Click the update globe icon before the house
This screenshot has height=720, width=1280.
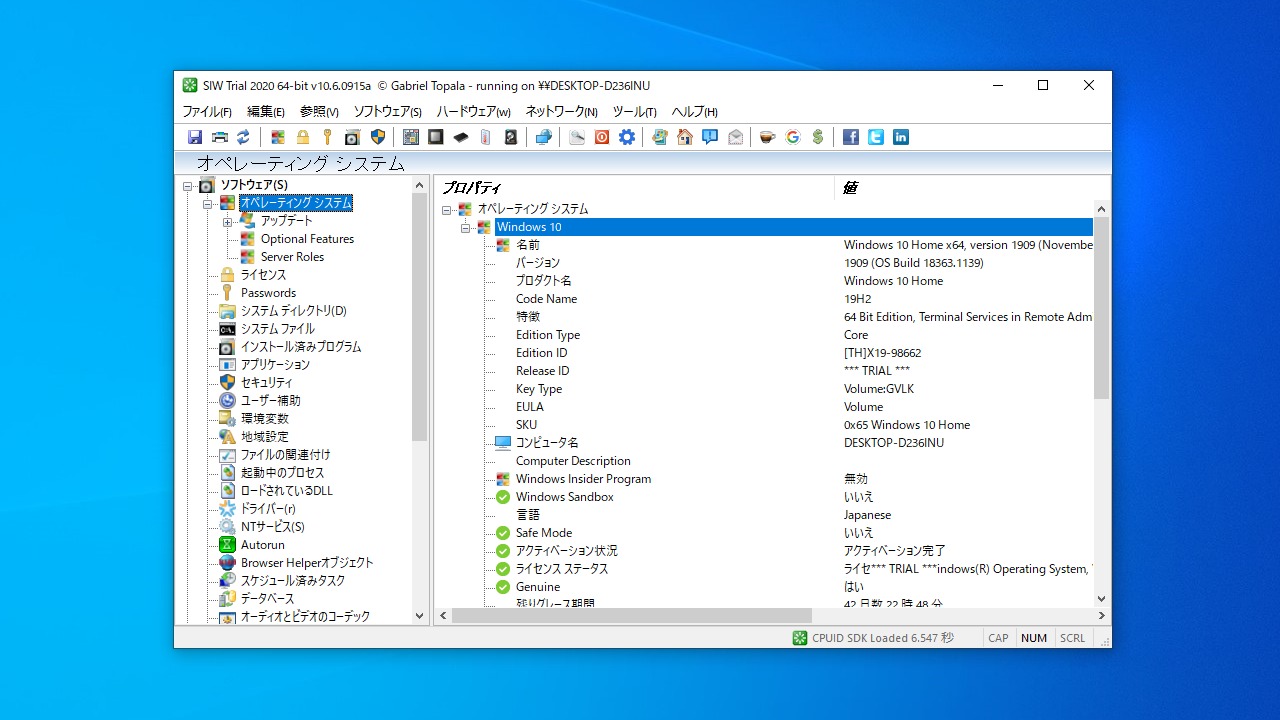pos(660,137)
